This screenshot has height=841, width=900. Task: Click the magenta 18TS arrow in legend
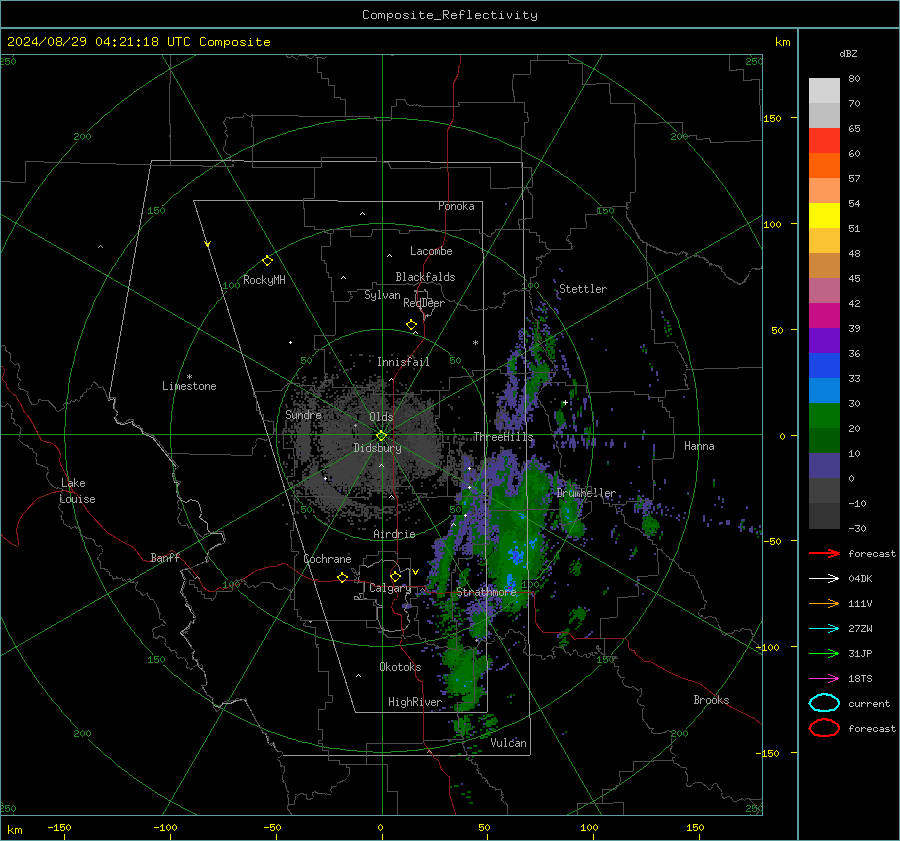(x=824, y=679)
